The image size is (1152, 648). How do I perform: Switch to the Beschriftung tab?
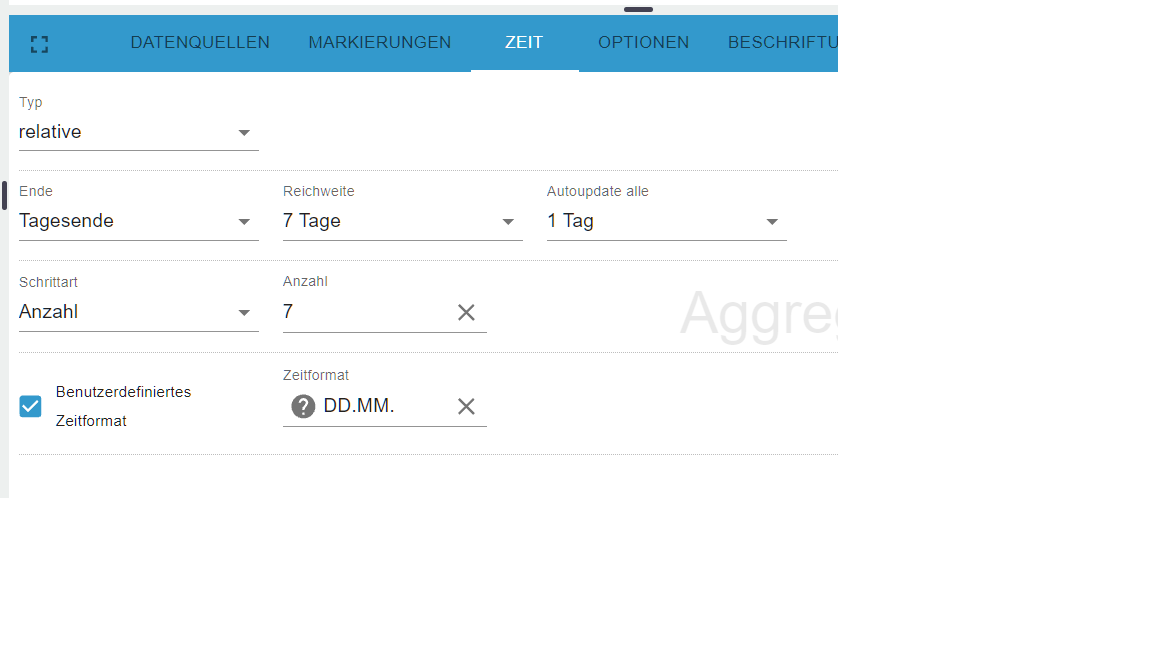pyautogui.click(x=782, y=43)
